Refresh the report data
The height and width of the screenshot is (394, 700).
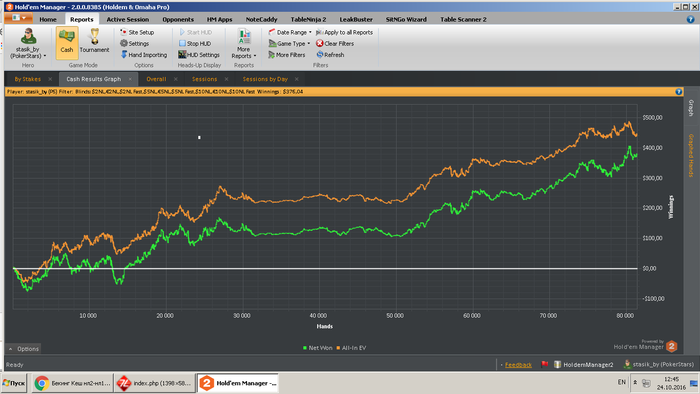[330, 54]
